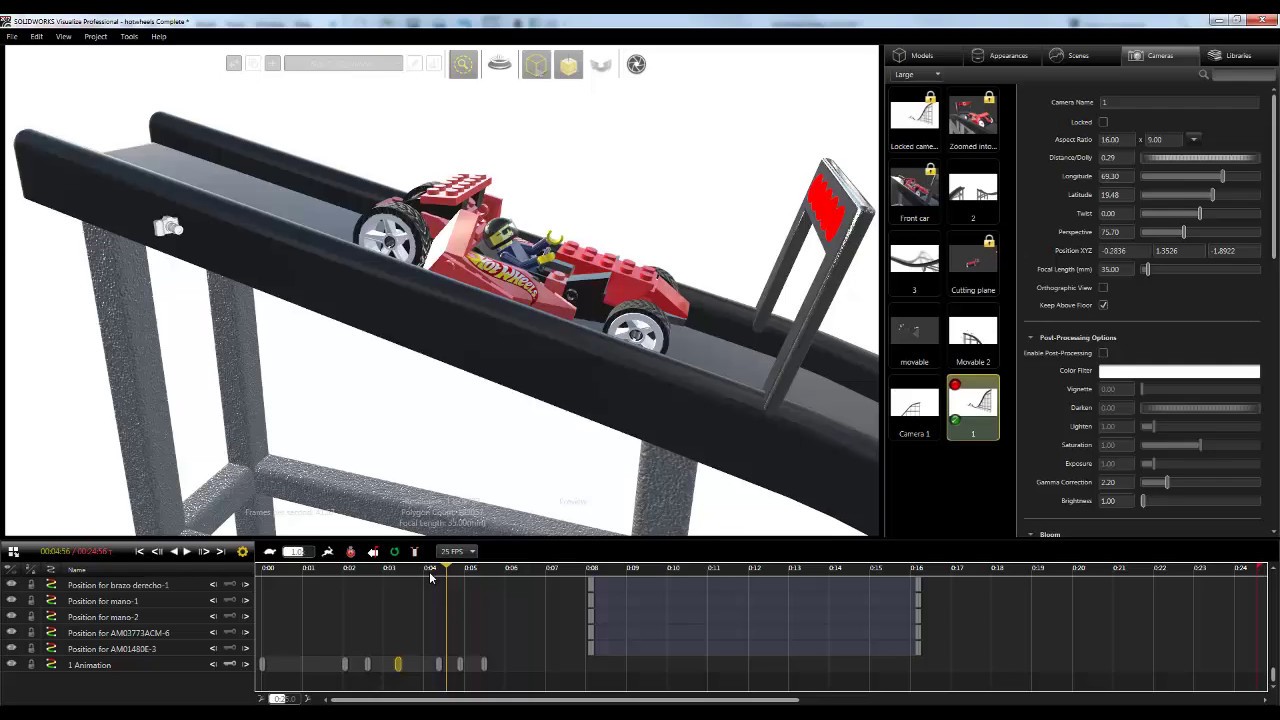Screen dimensions: 1280x720
Task: Open the Project menu
Action: (x=96, y=36)
